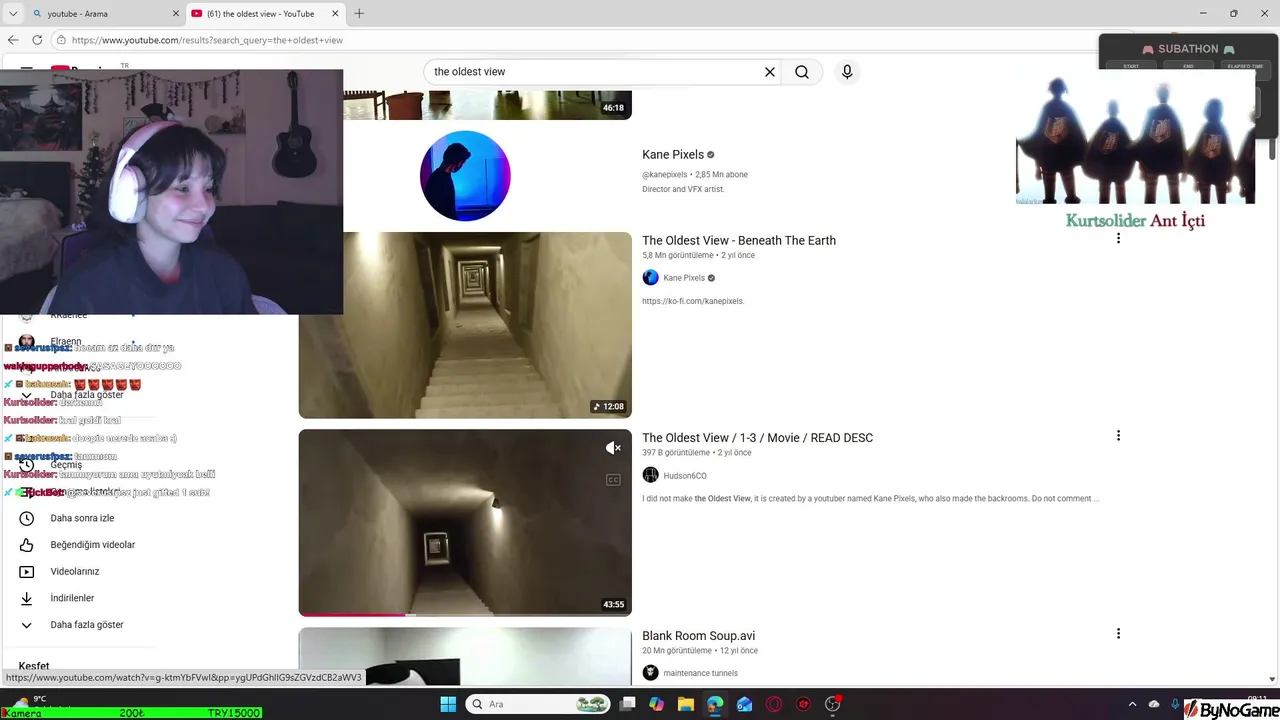1280x720 pixels.
Task: Reload the current page
Action: point(37,40)
